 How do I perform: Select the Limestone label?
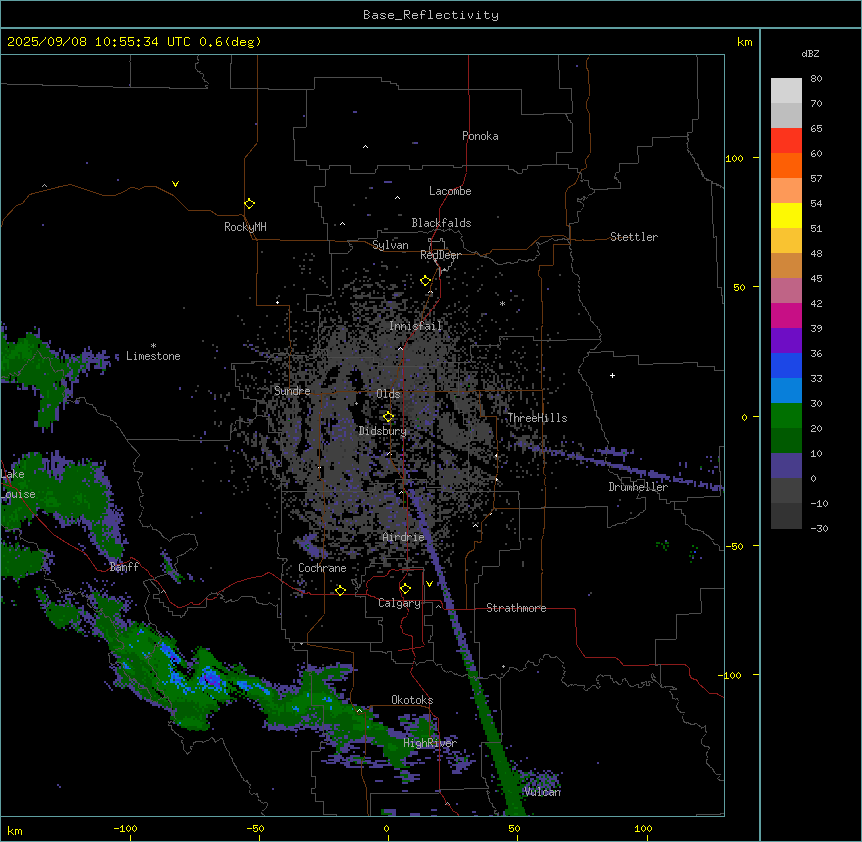[153, 356]
